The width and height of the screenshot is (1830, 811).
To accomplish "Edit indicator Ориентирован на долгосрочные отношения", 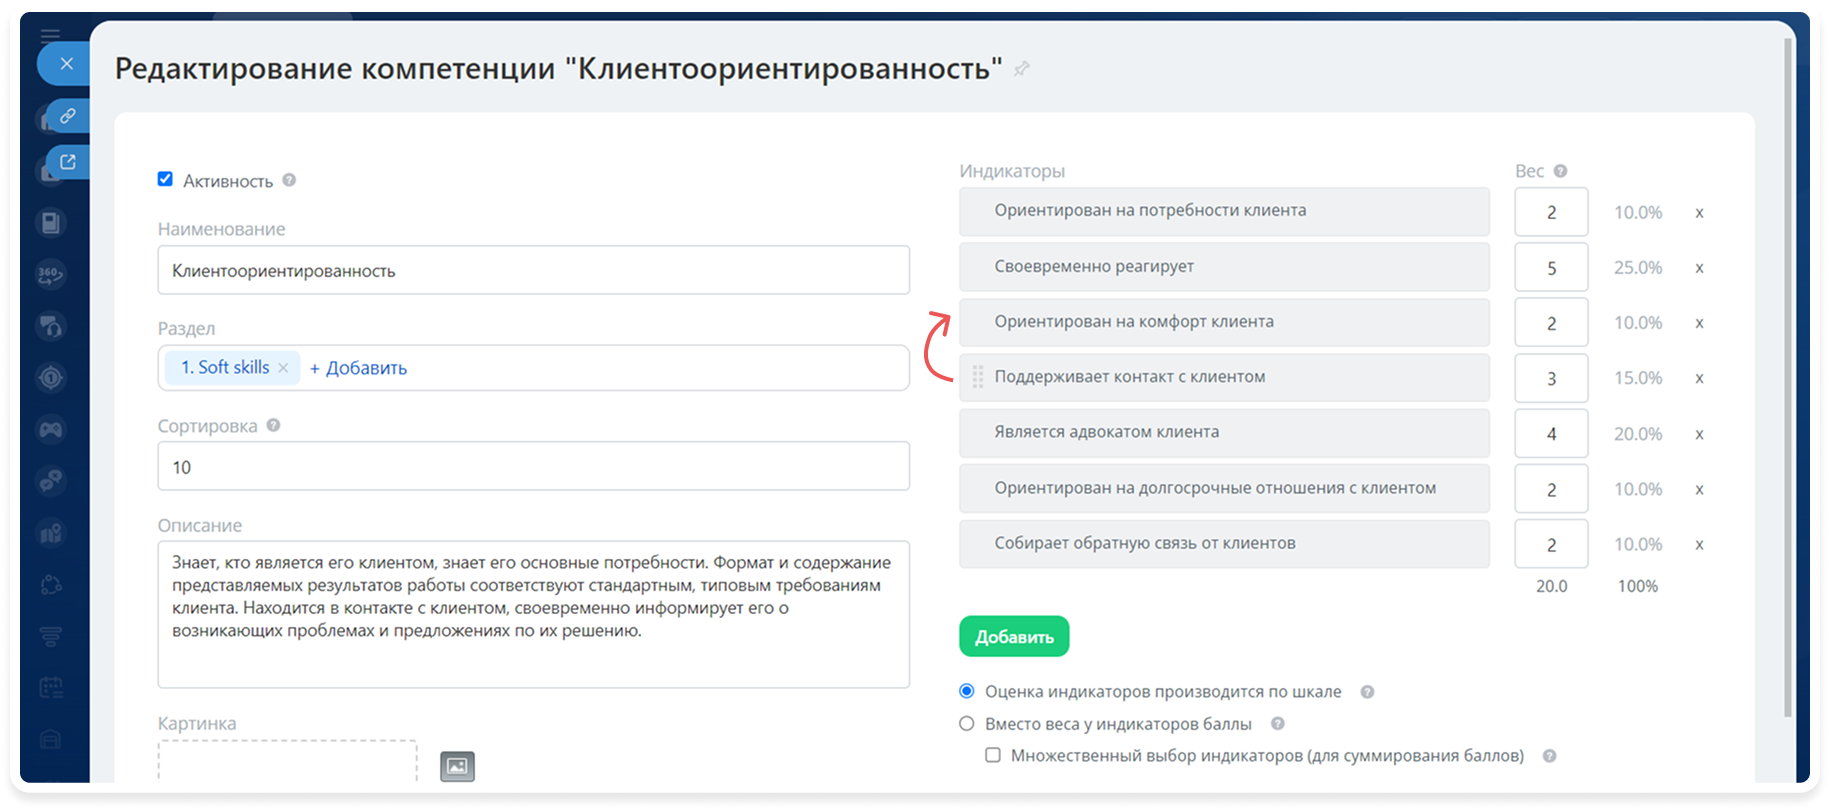I will pos(1224,488).
